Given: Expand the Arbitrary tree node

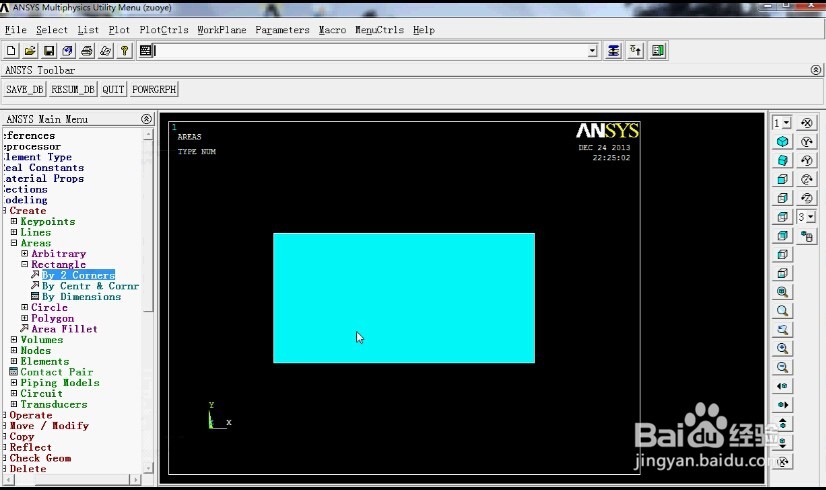Looking at the screenshot, I should click(25, 253).
